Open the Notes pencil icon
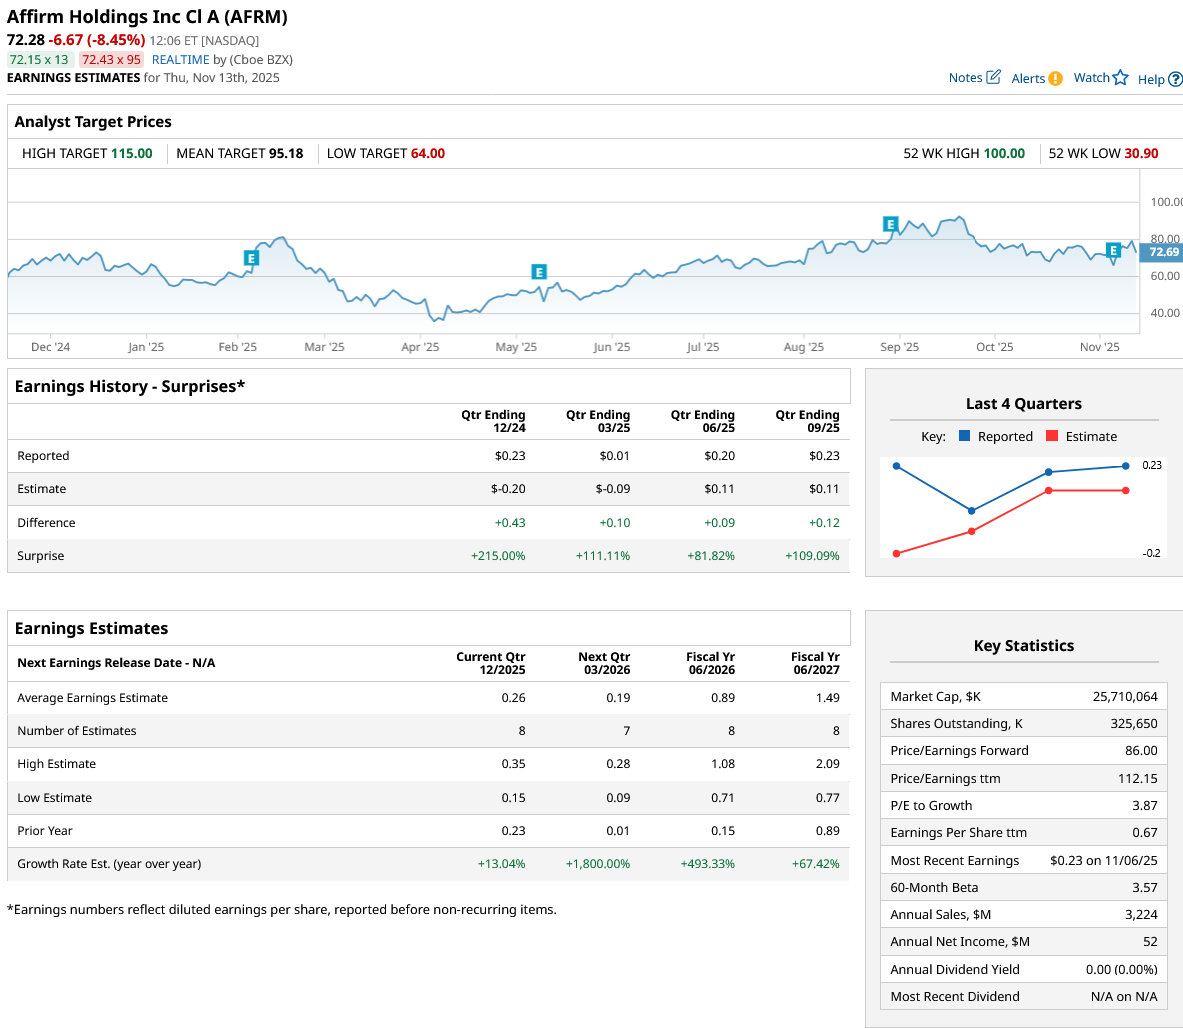The height and width of the screenshot is (1028, 1183). 994,77
